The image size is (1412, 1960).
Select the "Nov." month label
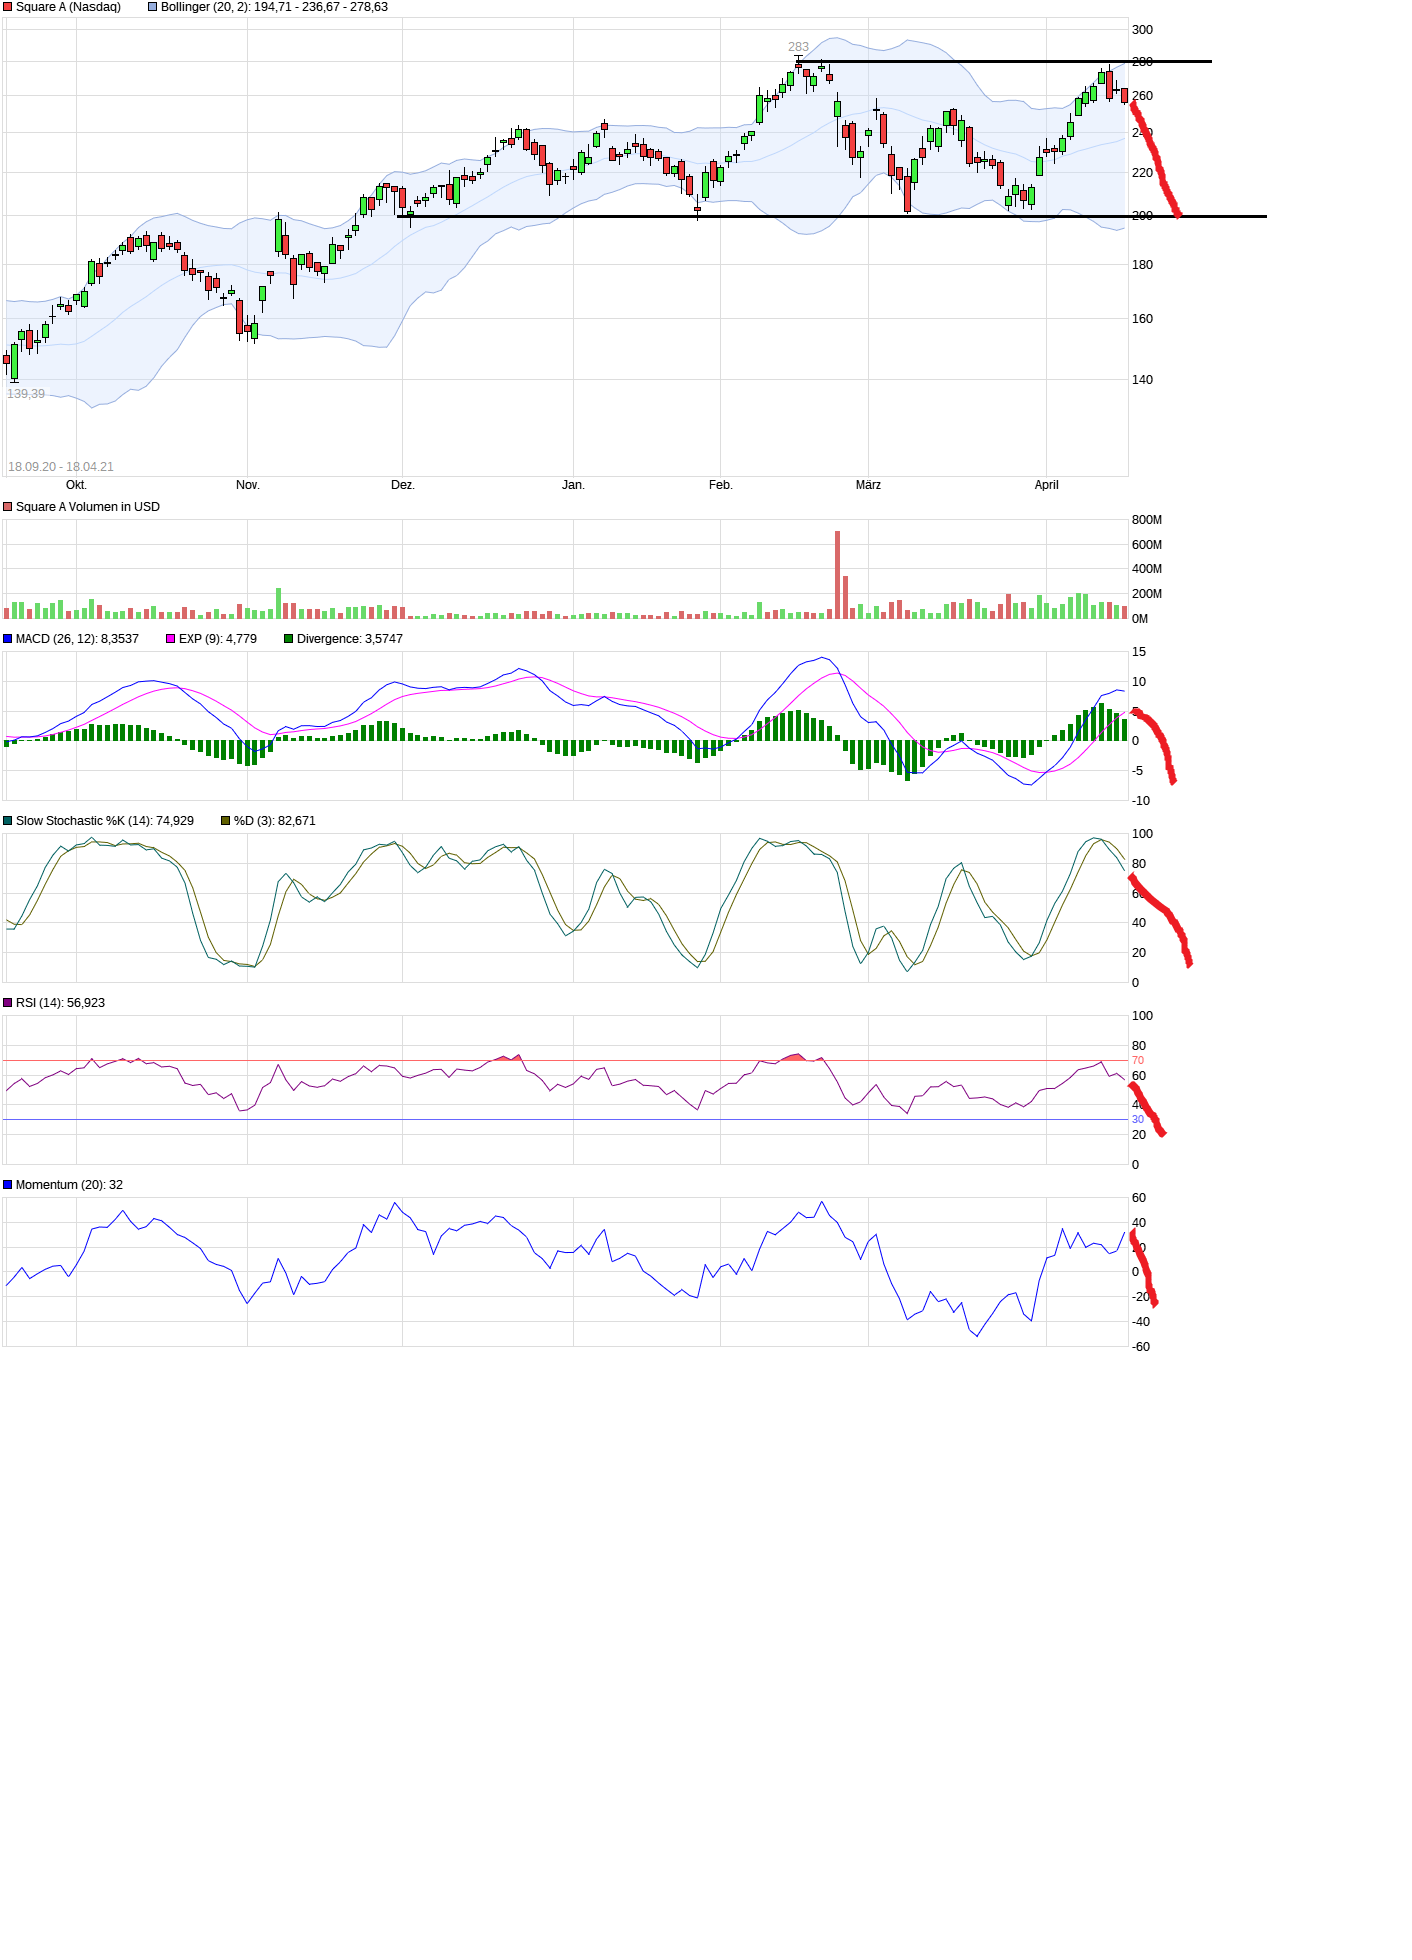point(248,485)
